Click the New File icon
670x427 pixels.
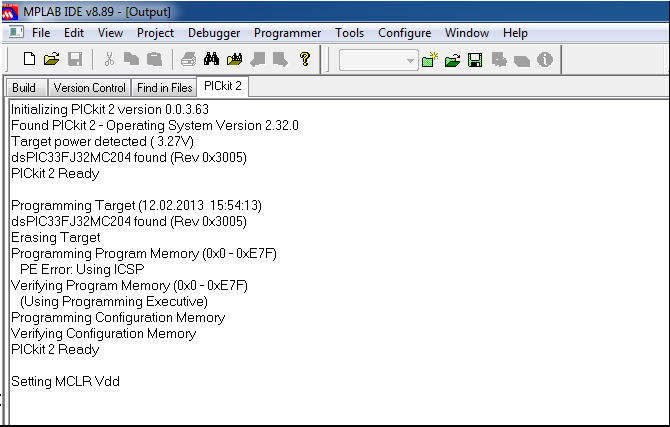point(29,59)
